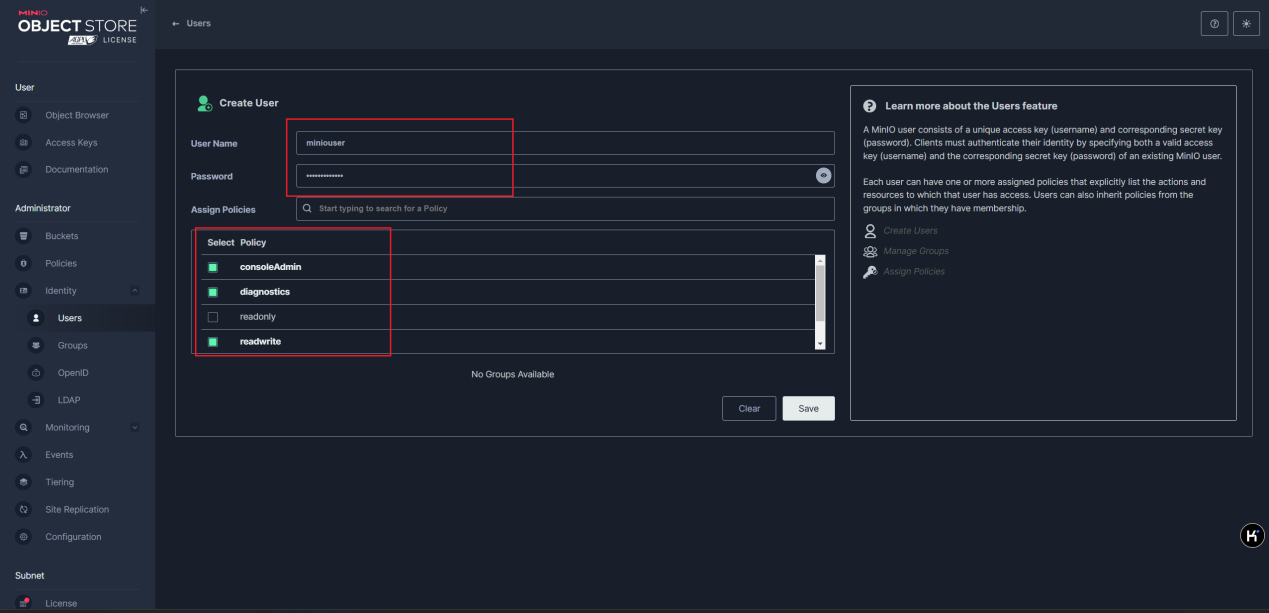The width and height of the screenshot is (1269, 613).
Task: Open the Manage Groups help link
Action: [x=916, y=251]
